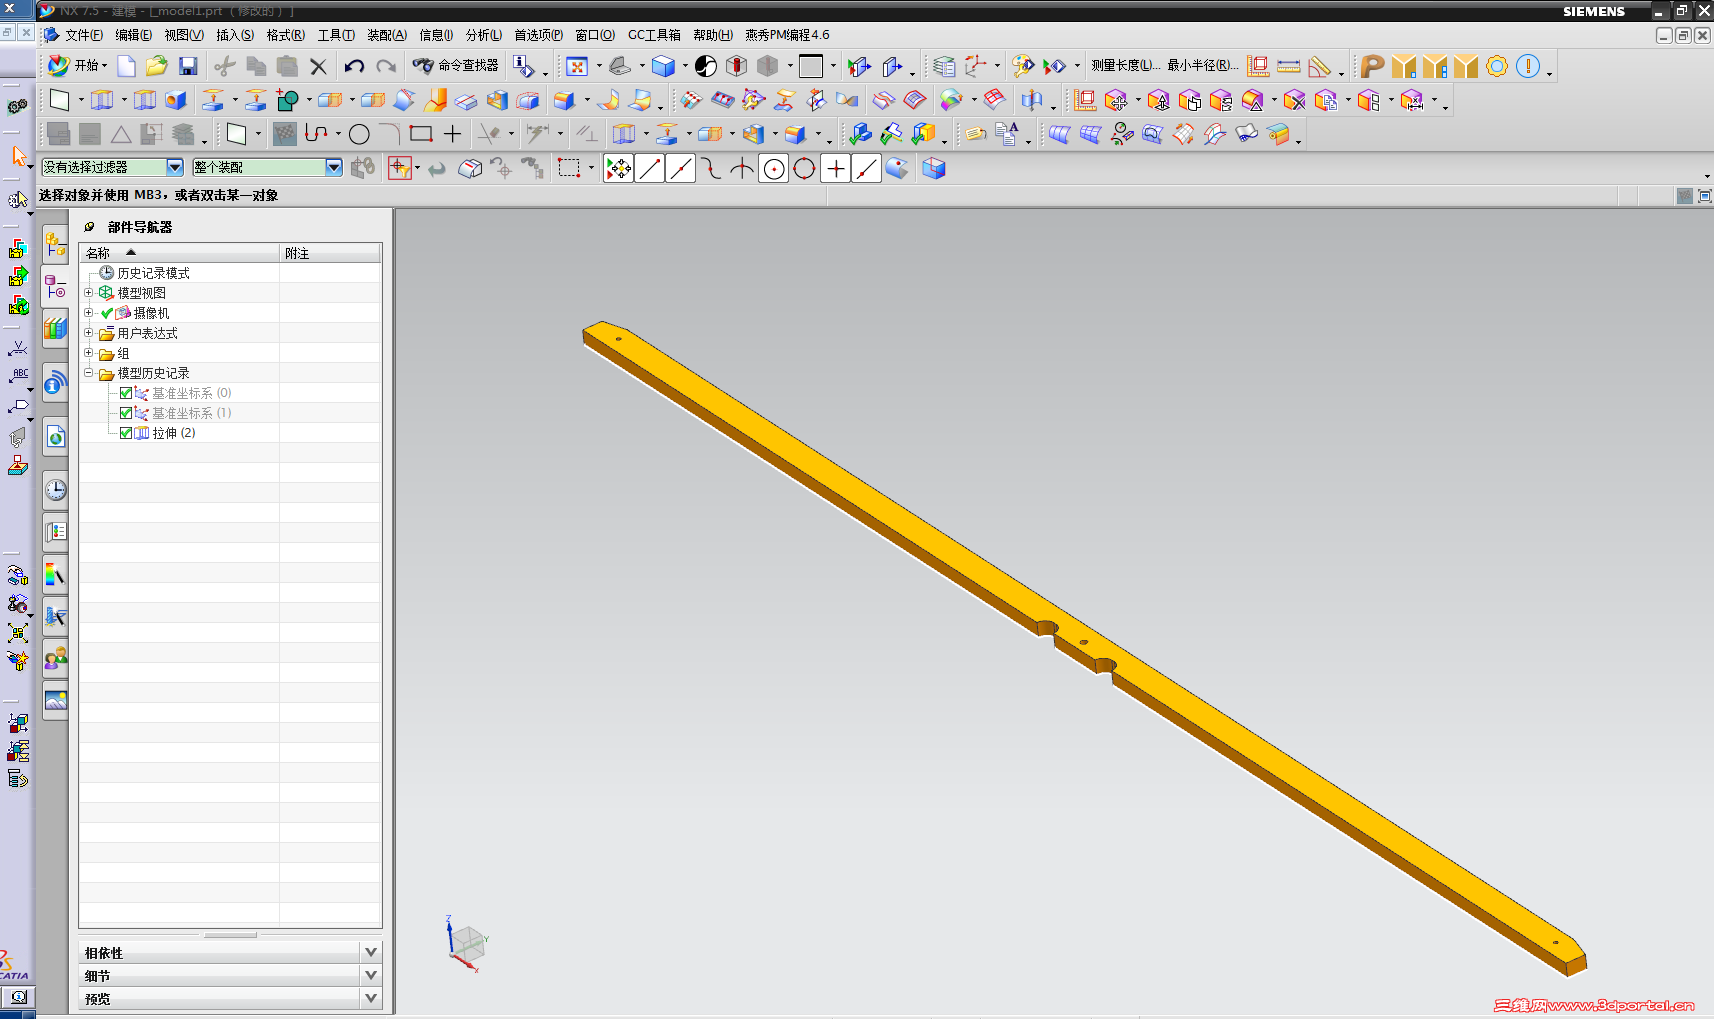Select the Extrude tool icon

point(102,100)
